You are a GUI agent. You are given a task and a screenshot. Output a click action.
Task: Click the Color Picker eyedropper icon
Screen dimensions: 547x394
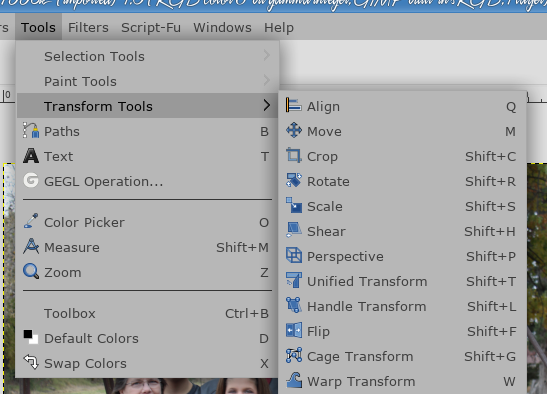pyautogui.click(x=31, y=221)
